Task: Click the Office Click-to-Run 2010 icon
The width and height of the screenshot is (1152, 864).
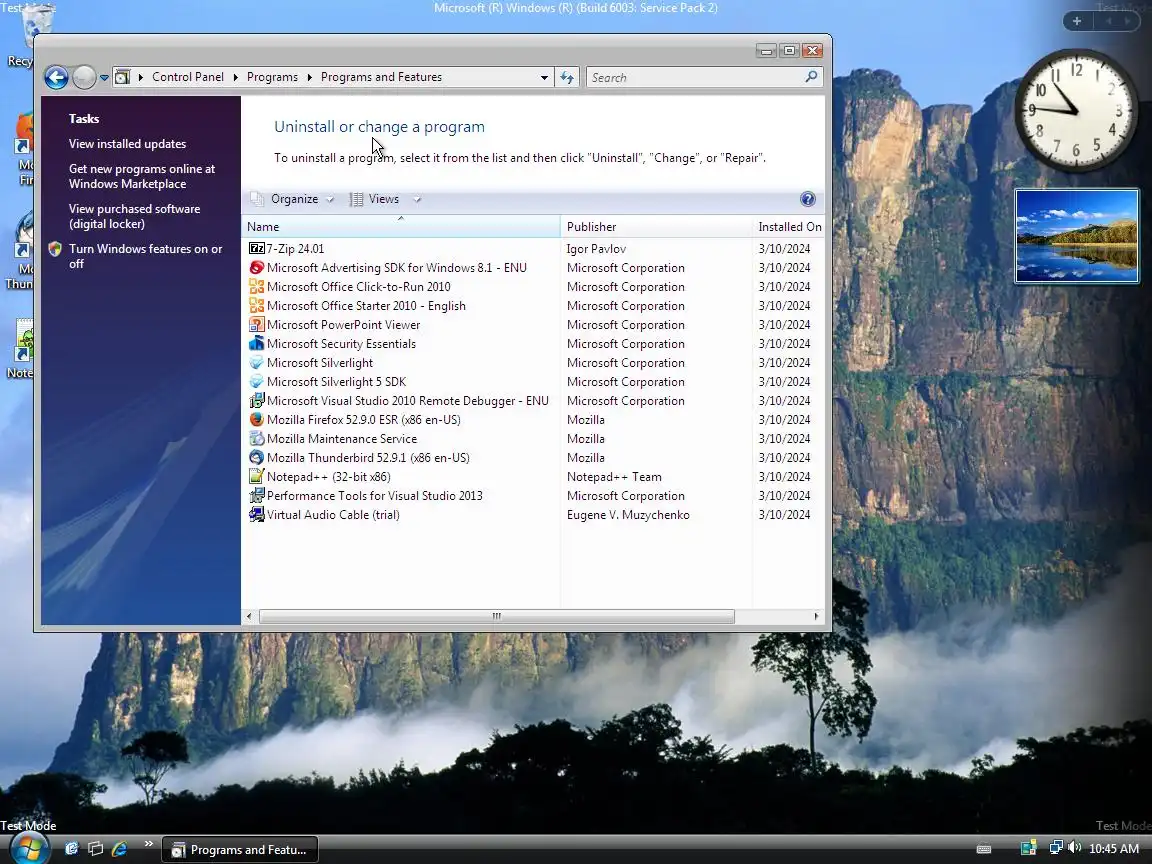Action: click(x=256, y=287)
